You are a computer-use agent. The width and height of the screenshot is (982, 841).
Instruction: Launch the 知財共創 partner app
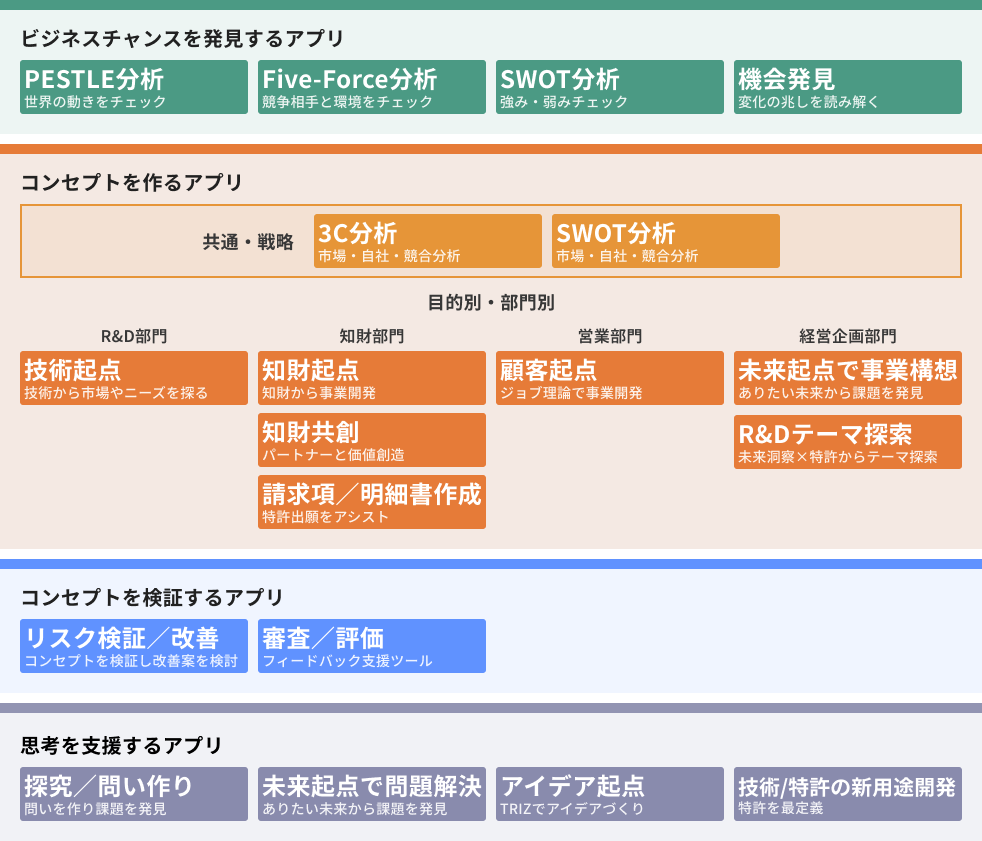pos(372,440)
